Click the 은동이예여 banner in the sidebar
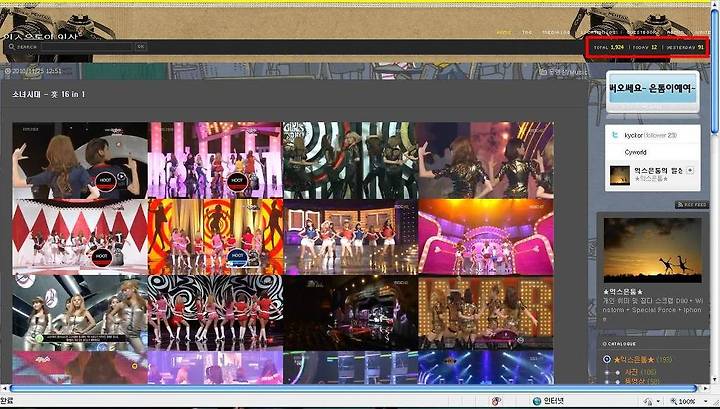Screen dimensions: 720x409 point(652,88)
